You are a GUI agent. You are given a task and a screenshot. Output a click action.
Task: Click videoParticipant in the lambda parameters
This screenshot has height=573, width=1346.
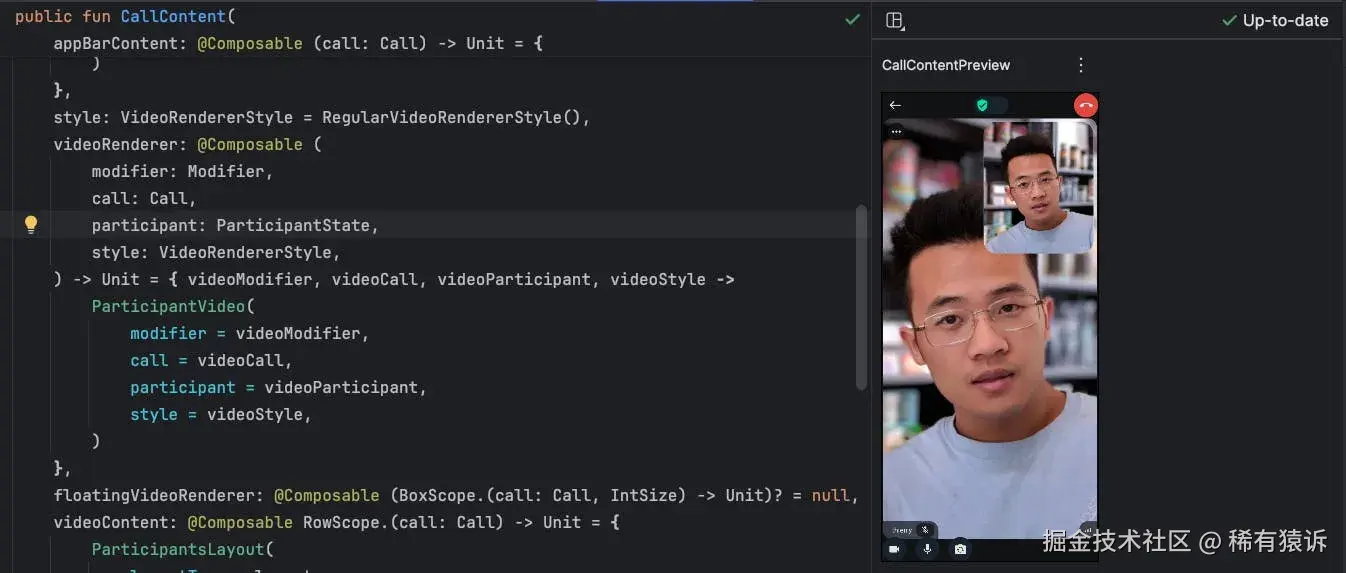pyautogui.click(x=514, y=279)
